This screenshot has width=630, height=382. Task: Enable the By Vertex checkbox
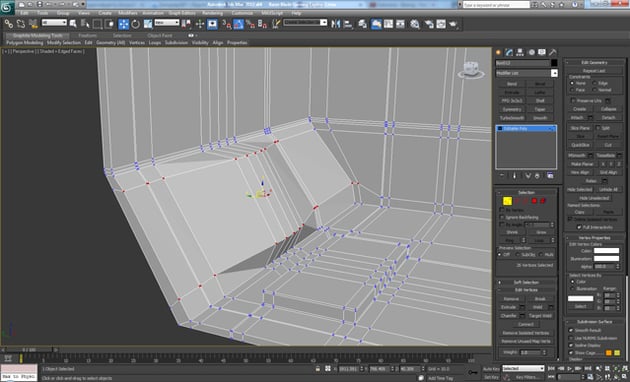tap(502, 210)
